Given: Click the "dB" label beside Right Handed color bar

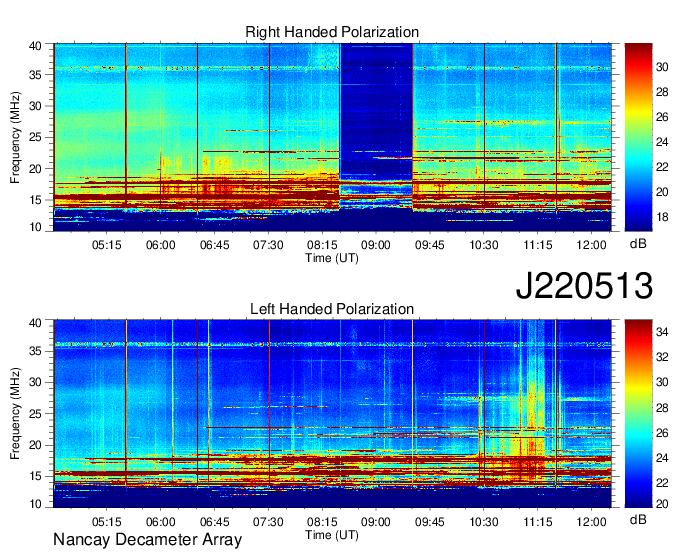Looking at the screenshot, I should (x=638, y=244).
